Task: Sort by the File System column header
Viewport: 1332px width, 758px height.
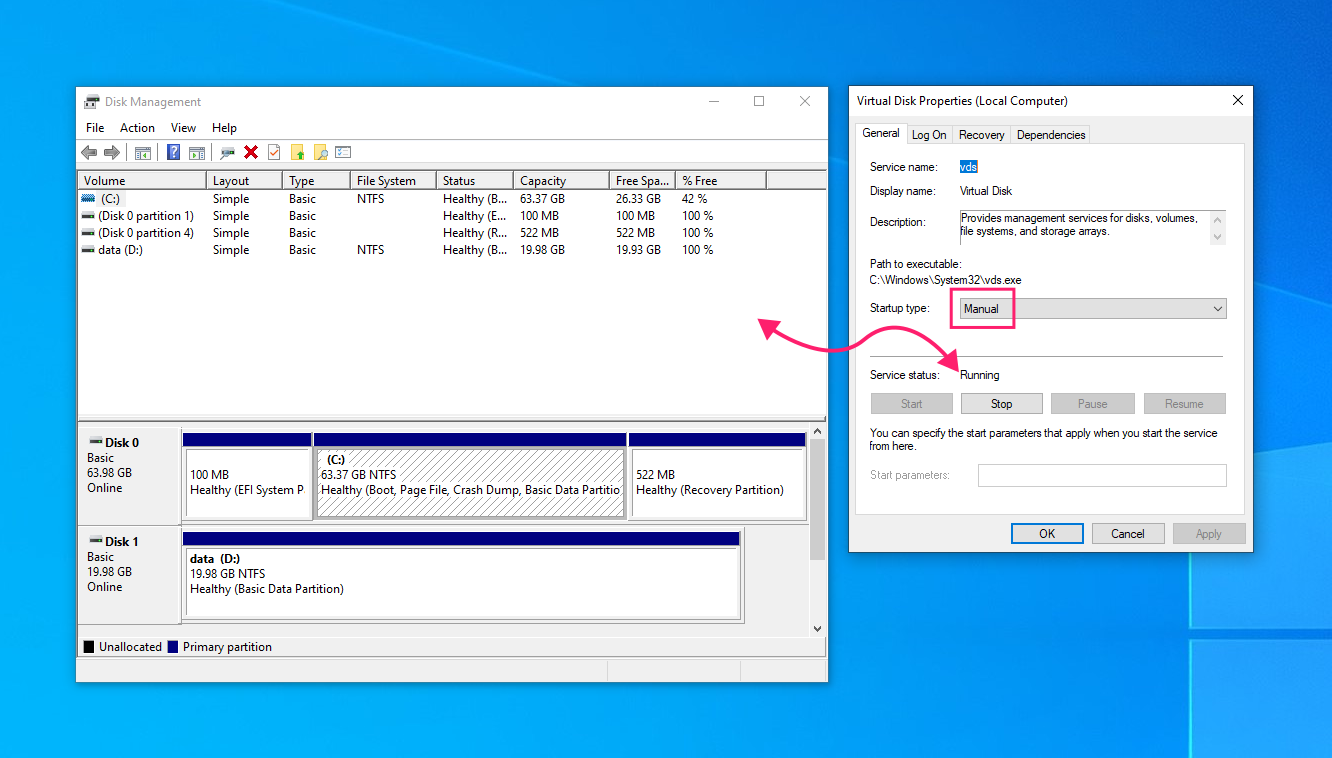Action: pos(394,181)
